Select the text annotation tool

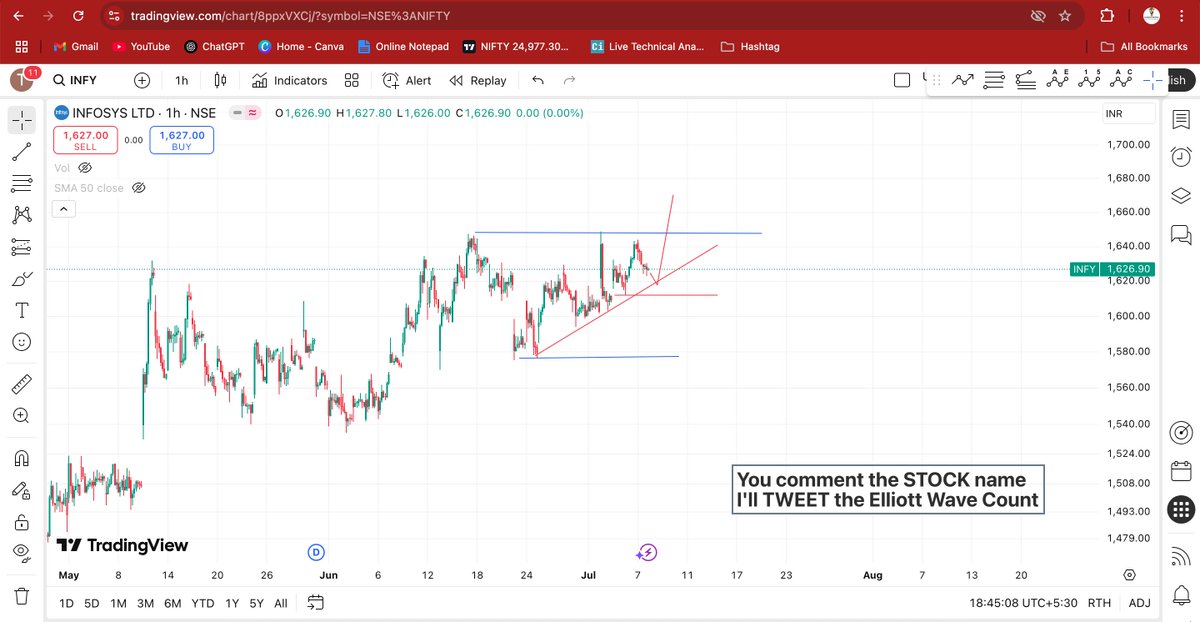pyautogui.click(x=22, y=311)
